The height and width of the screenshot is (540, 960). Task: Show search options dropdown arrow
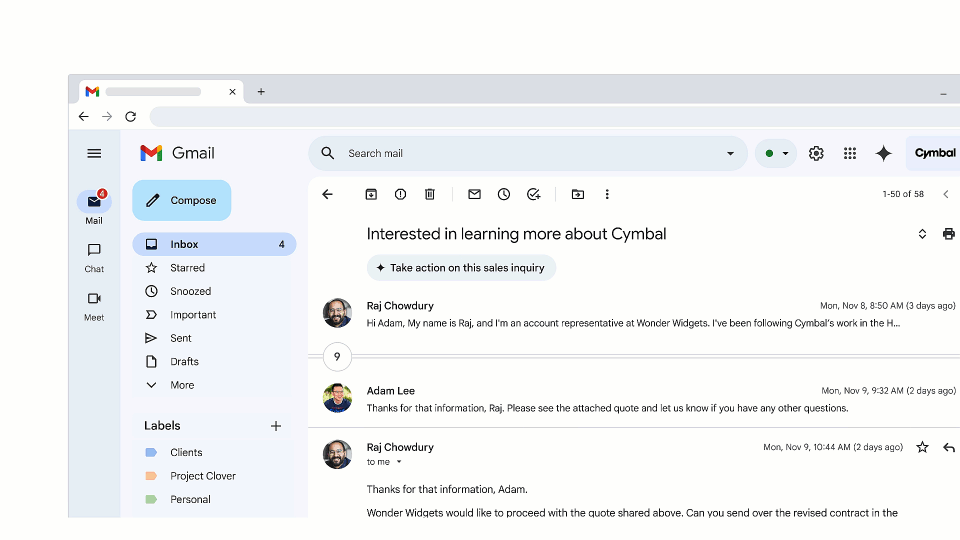coord(730,154)
